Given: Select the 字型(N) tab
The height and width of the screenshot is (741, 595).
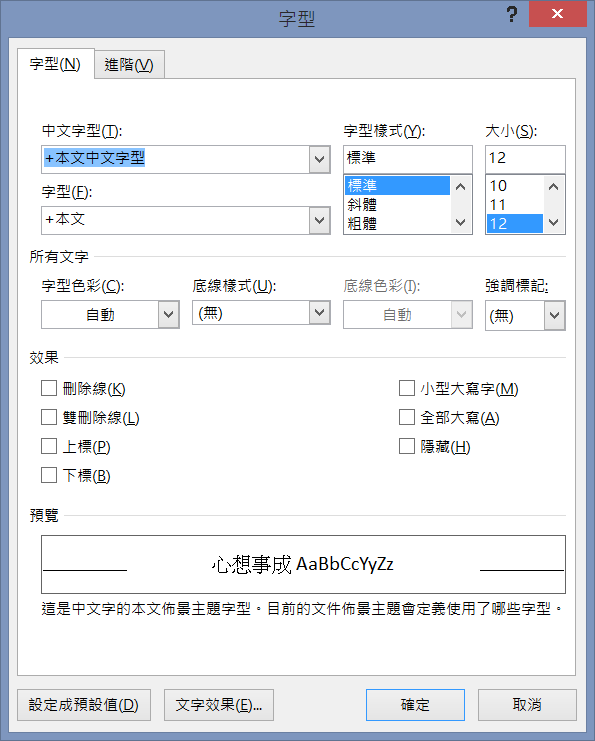Looking at the screenshot, I should (x=55, y=64).
